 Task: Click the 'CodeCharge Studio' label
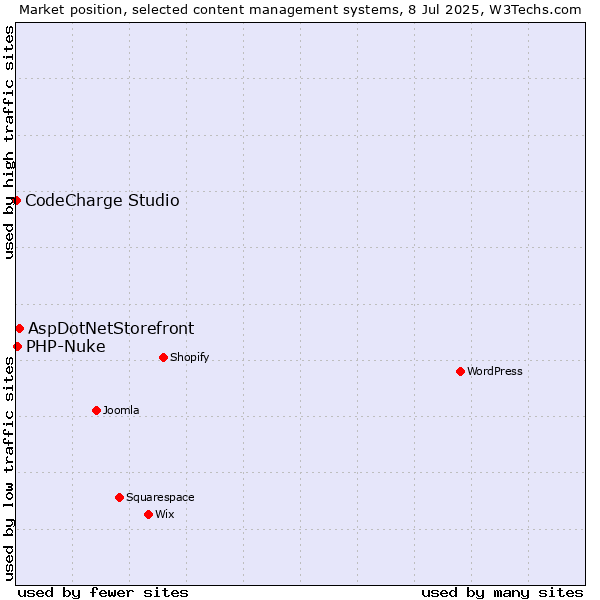click(x=102, y=201)
